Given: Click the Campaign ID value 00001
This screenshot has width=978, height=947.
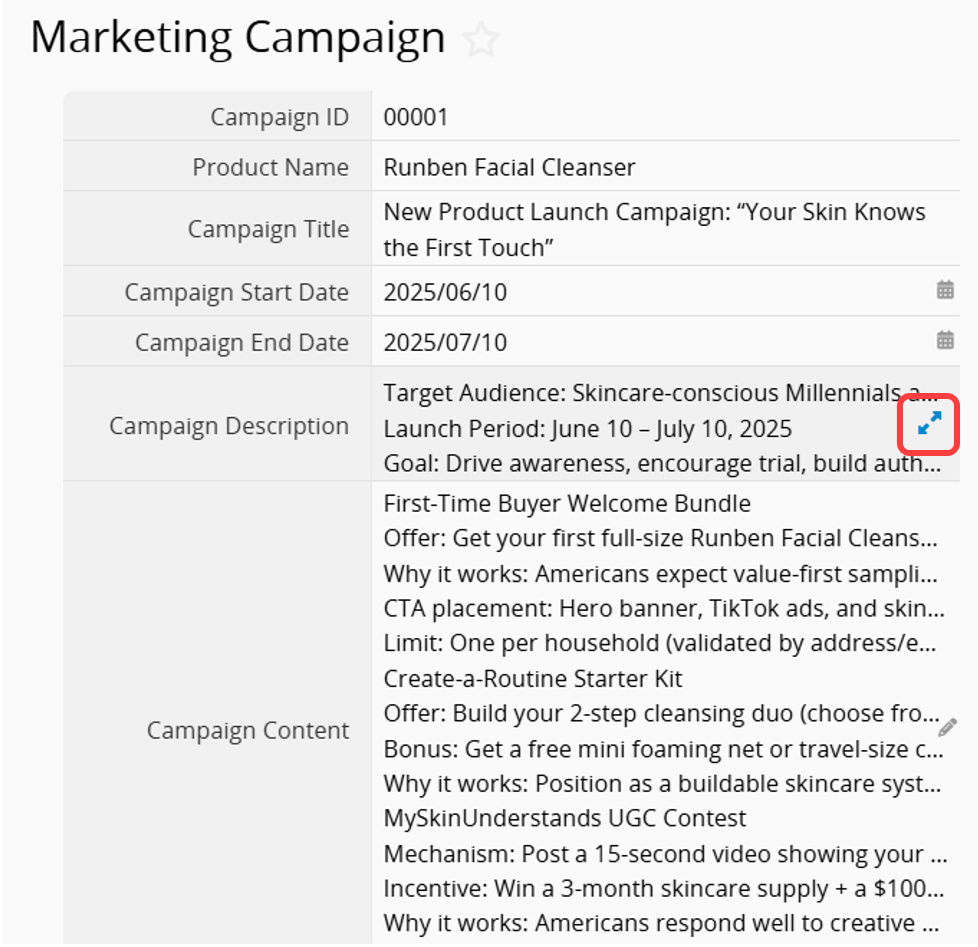Looking at the screenshot, I should (x=416, y=117).
